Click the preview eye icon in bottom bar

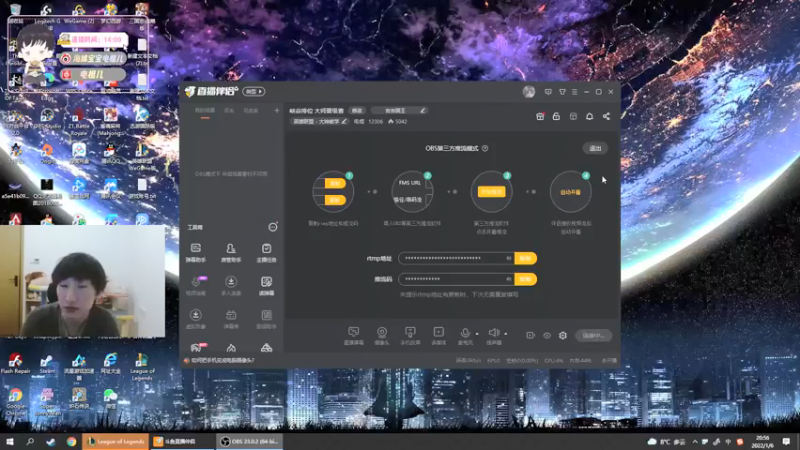(x=547, y=335)
